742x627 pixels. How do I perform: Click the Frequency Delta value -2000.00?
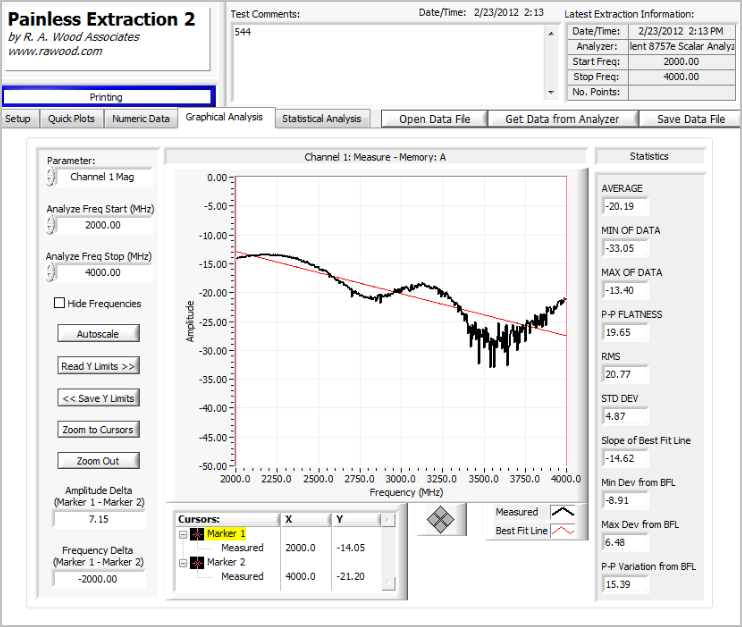pyautogui.click(x=99, y=579)
